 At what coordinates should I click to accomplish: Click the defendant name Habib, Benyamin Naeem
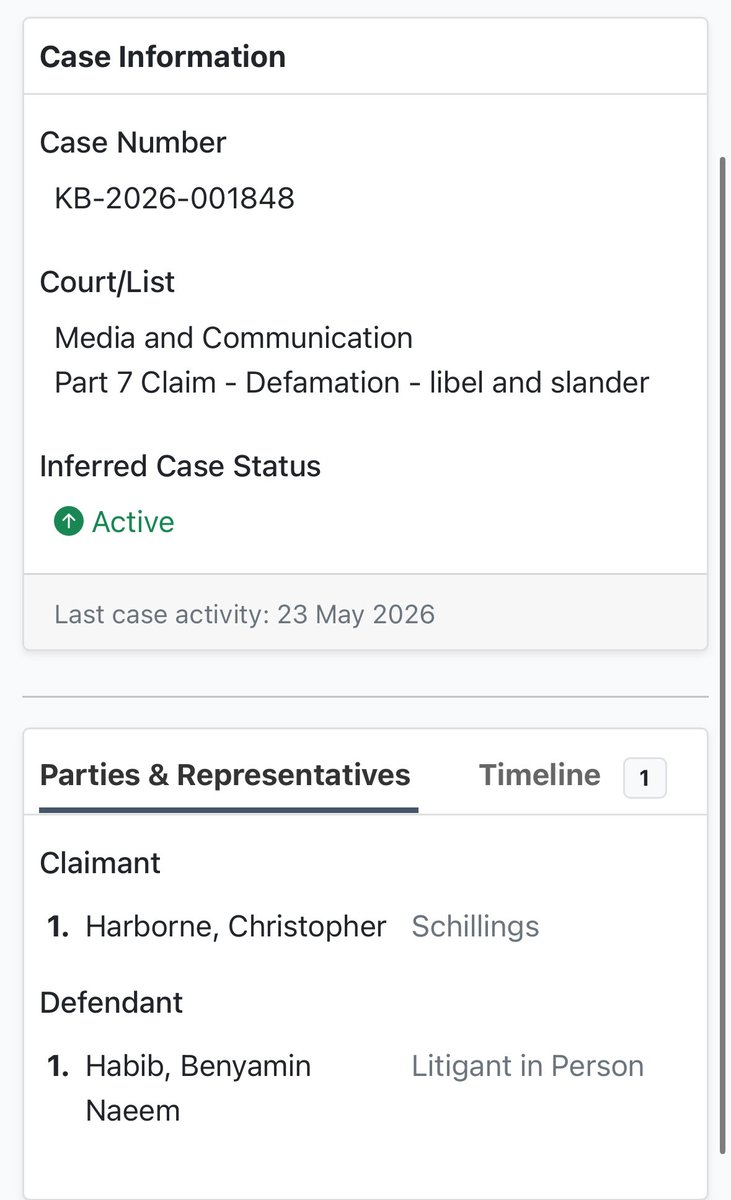click(x=198, y=1088)
